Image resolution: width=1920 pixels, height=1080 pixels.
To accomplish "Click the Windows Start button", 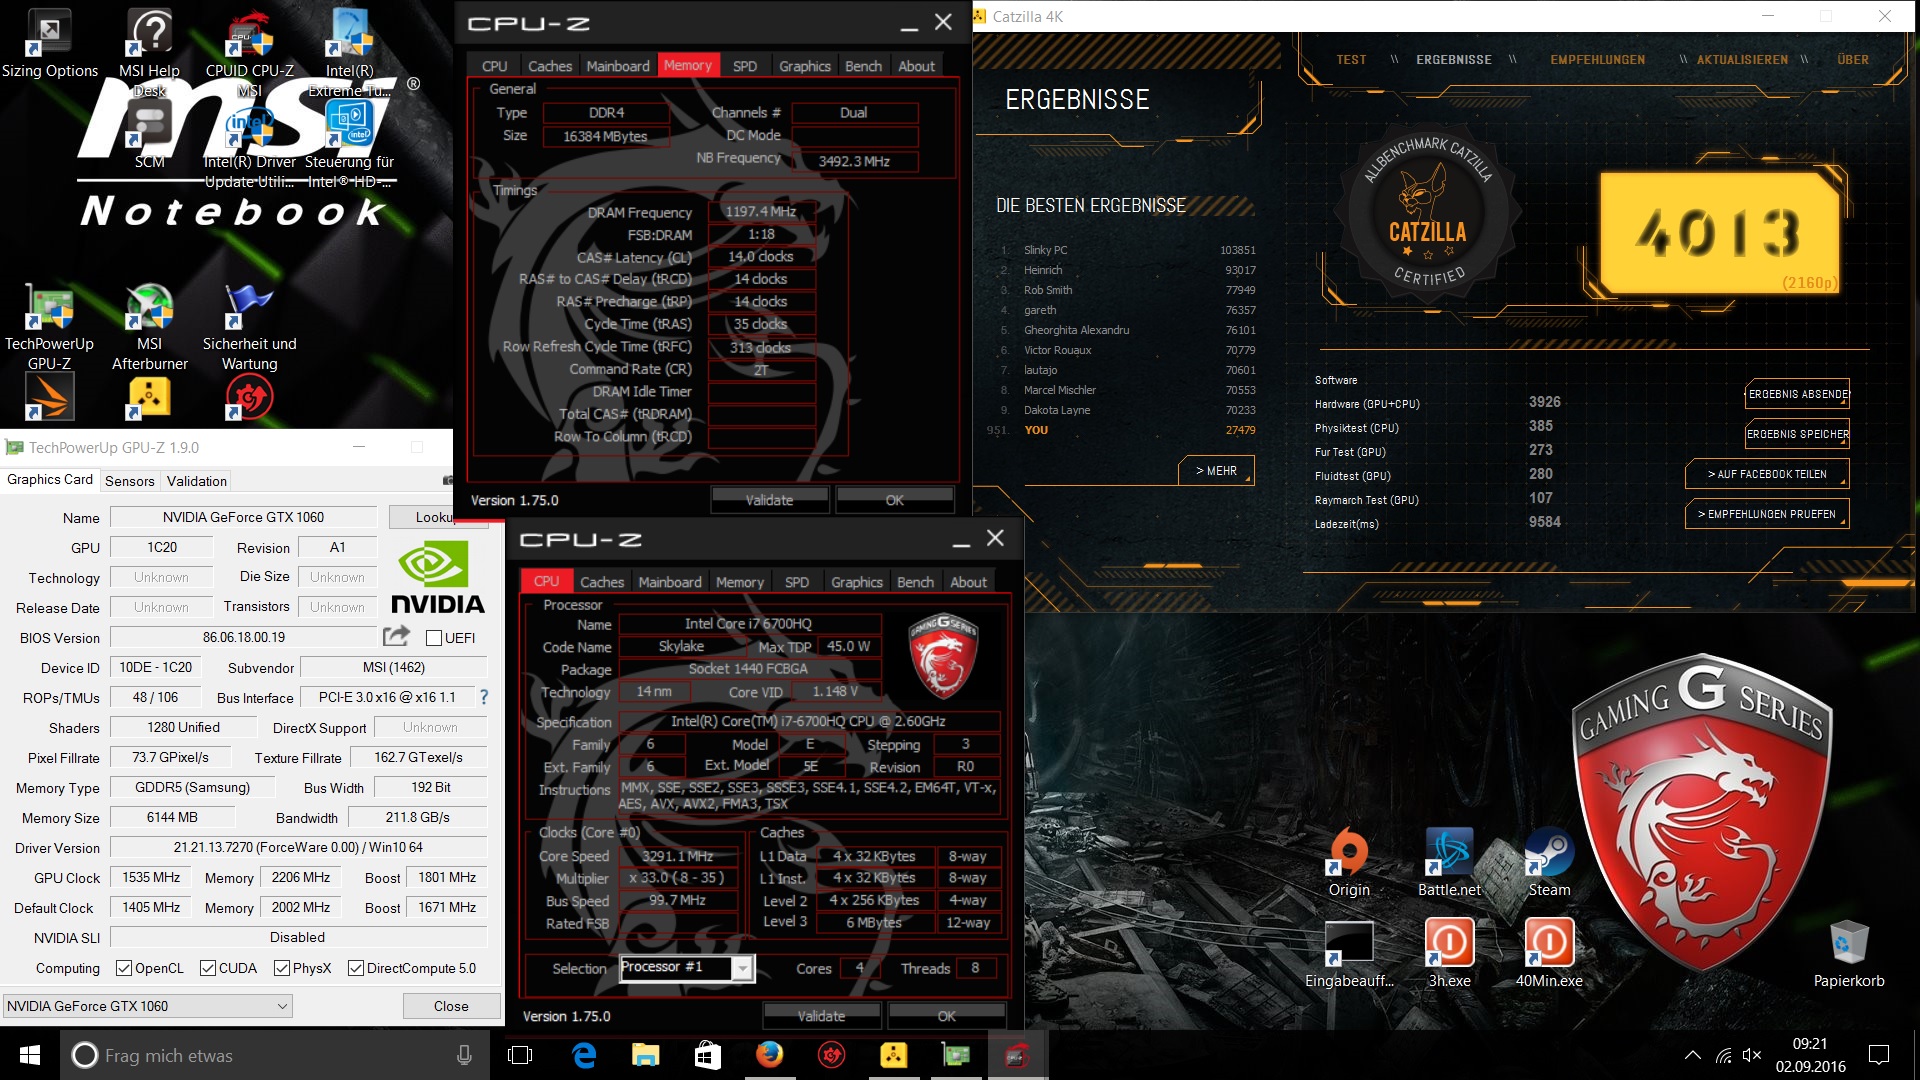I will tap(30, 1055).
